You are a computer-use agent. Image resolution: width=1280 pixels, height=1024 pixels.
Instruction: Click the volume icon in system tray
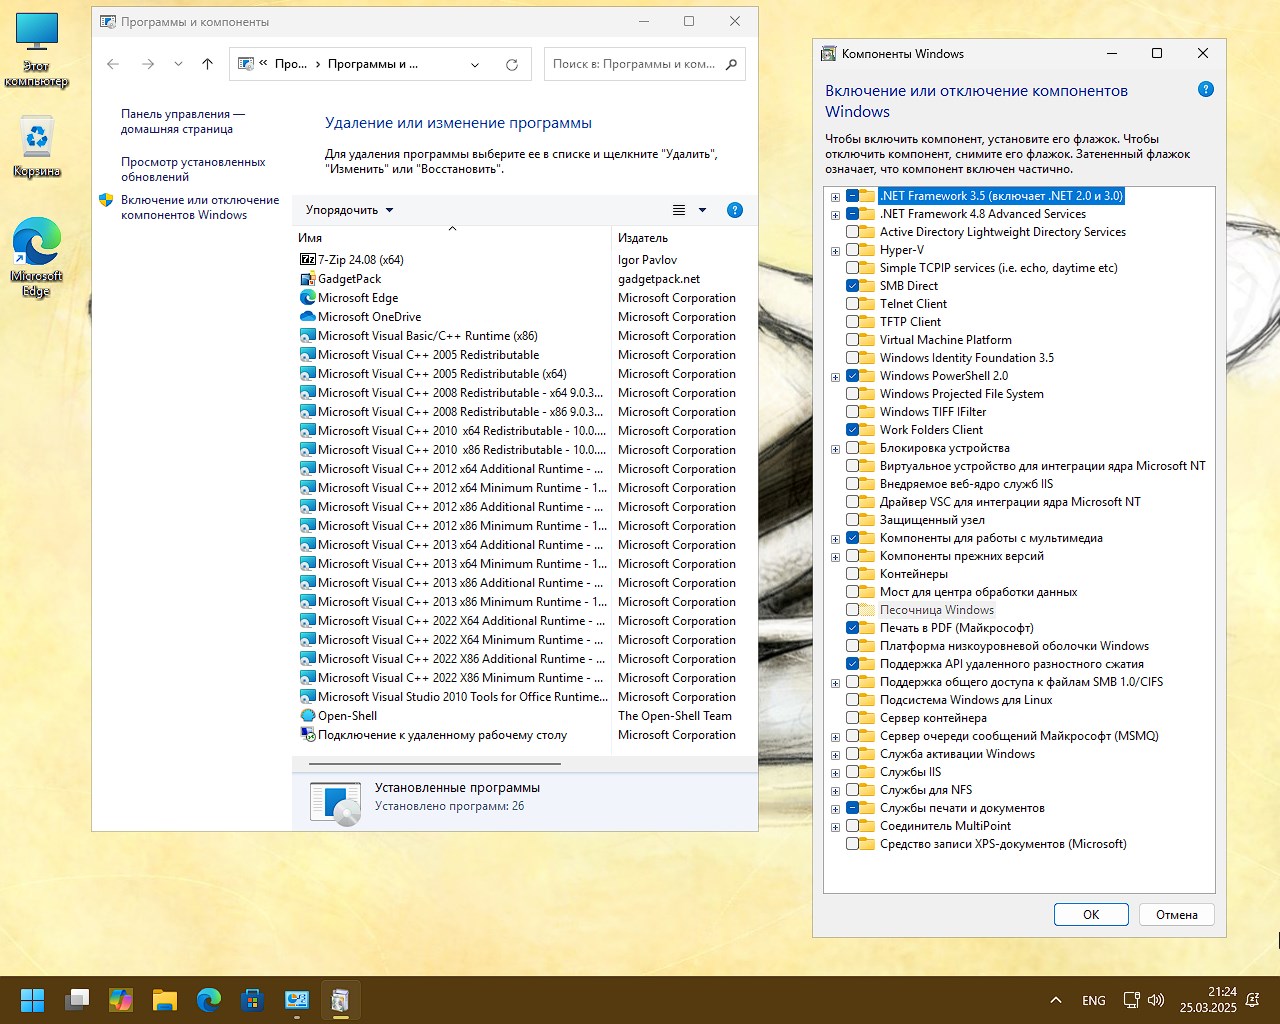pyautogui.click(x=1156, y=1000)
